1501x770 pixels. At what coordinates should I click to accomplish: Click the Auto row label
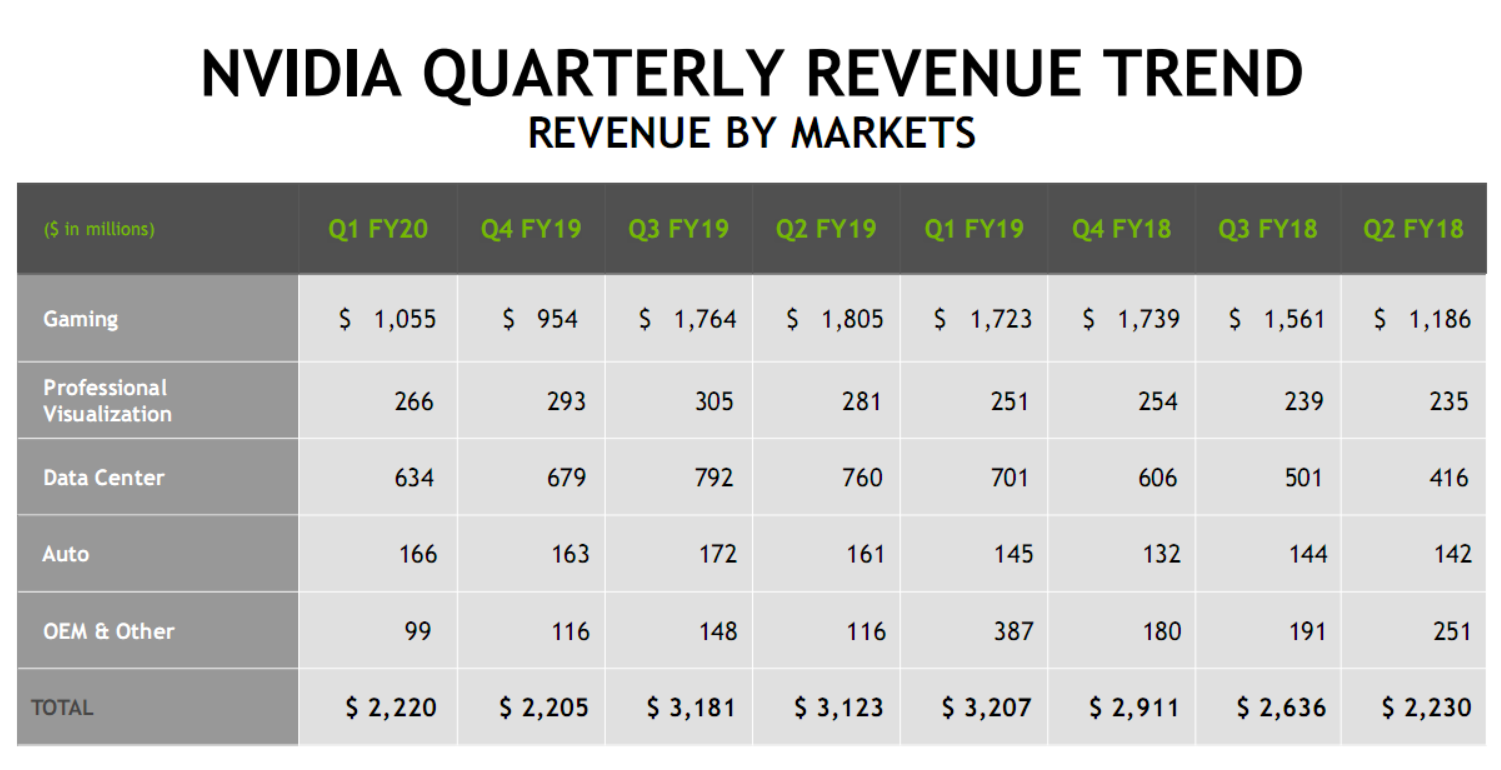click(66, 554)
